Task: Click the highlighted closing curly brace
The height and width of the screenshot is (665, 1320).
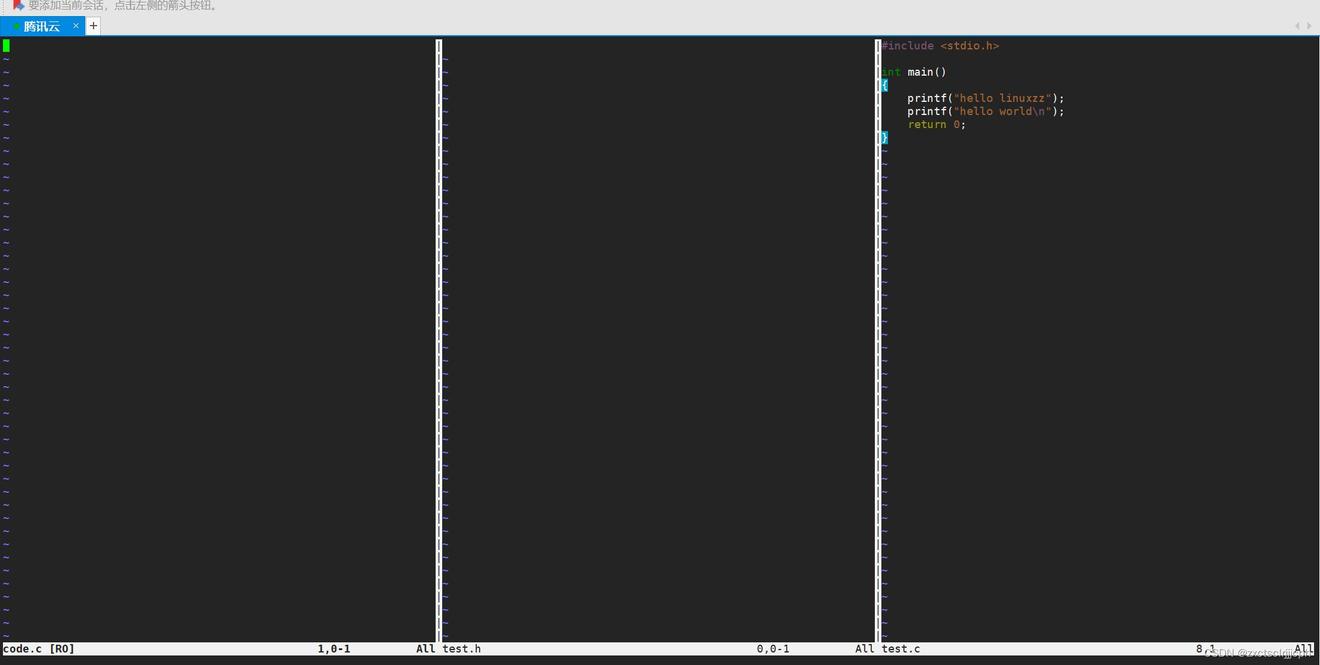Action: (884, 137)
